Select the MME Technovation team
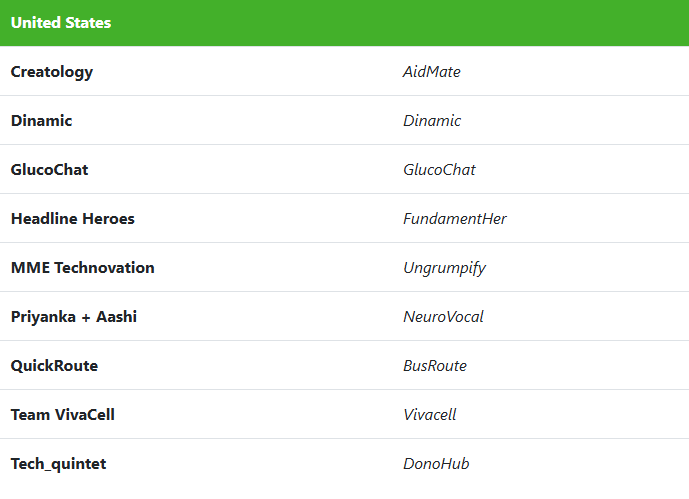 tap(83, 268)
